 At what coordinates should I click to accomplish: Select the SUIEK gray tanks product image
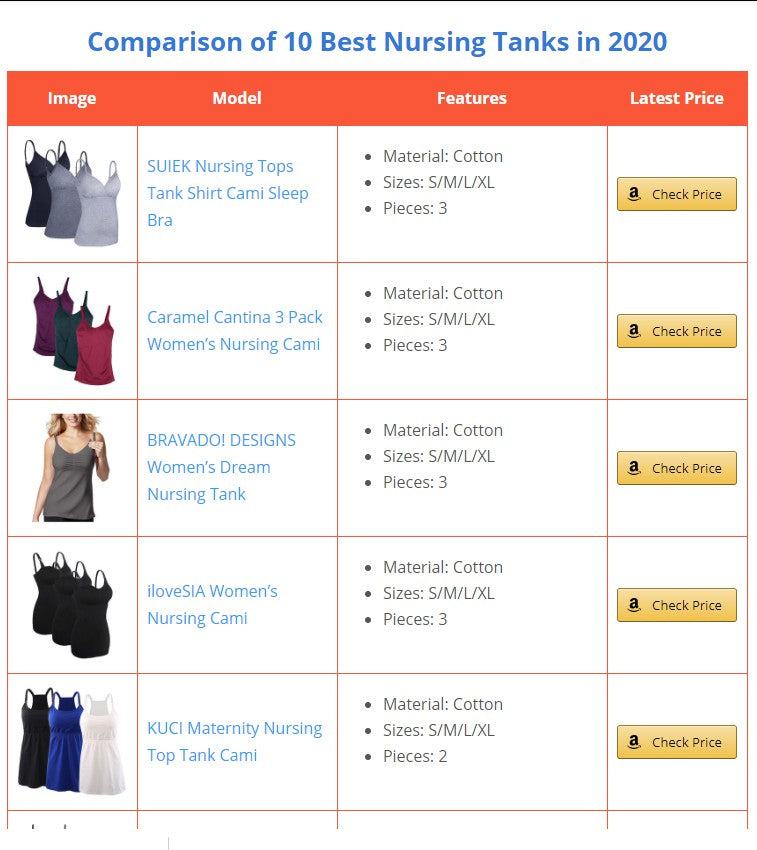(72, 193)
